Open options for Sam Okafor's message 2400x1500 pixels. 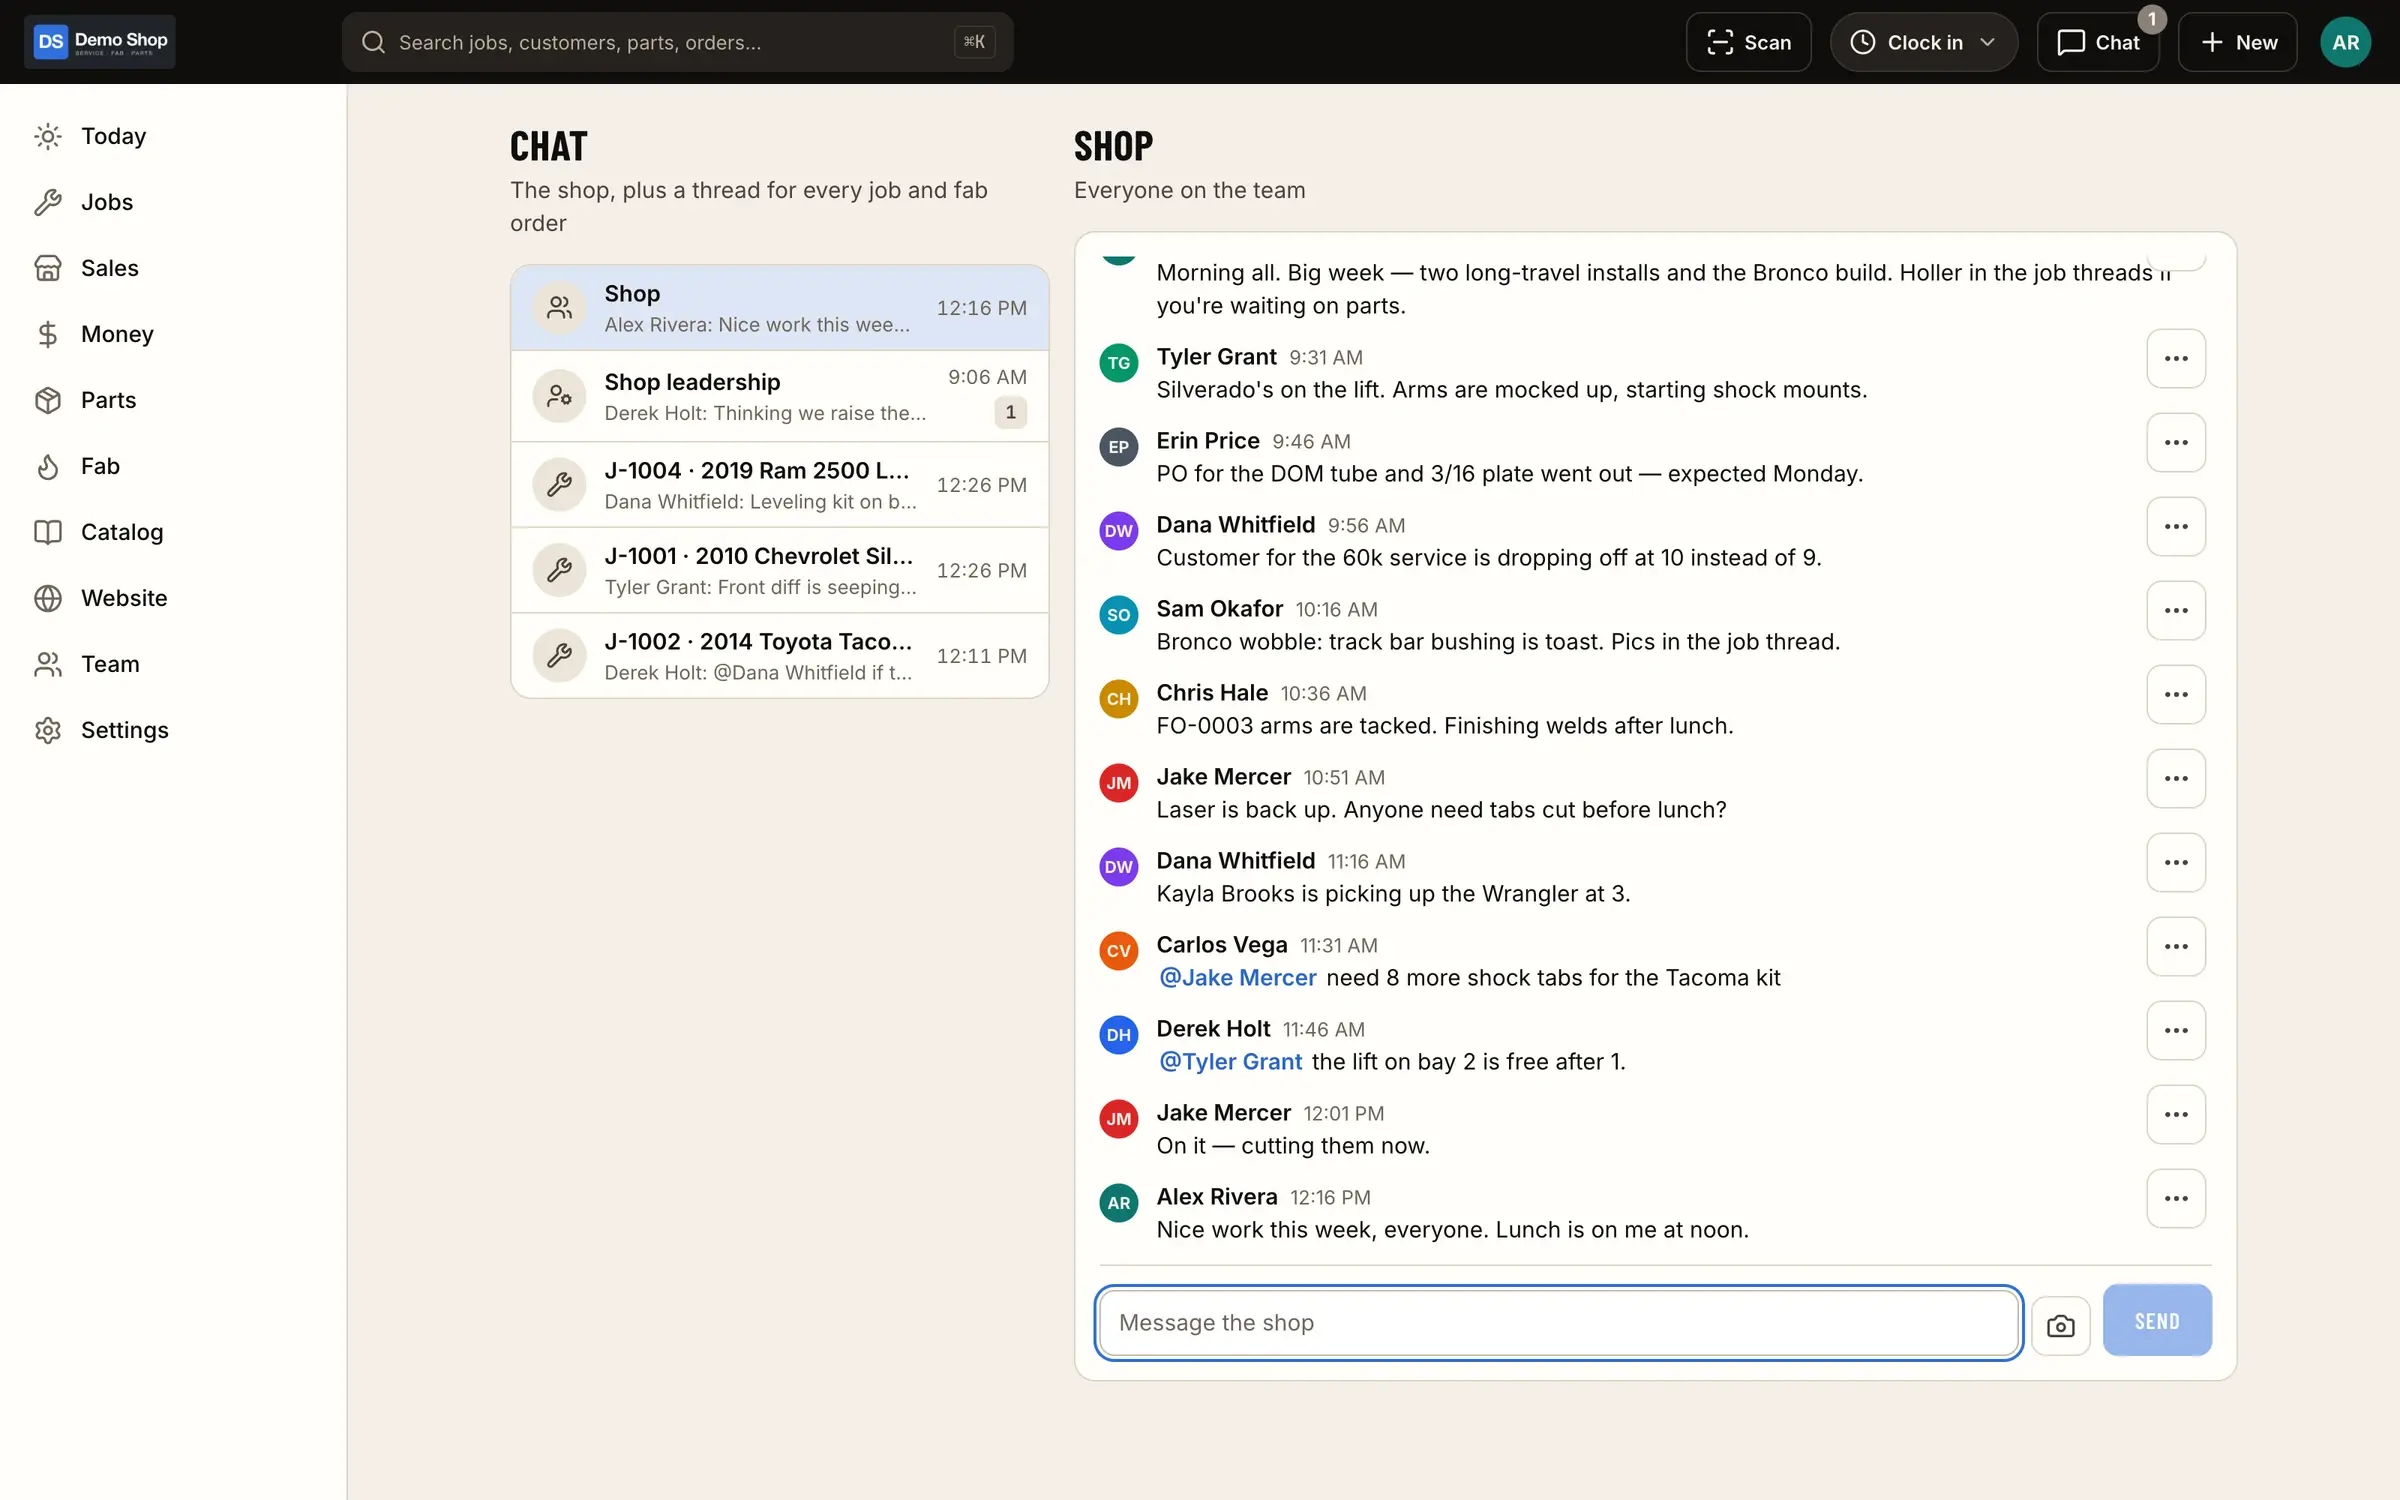coord(2176,610)
